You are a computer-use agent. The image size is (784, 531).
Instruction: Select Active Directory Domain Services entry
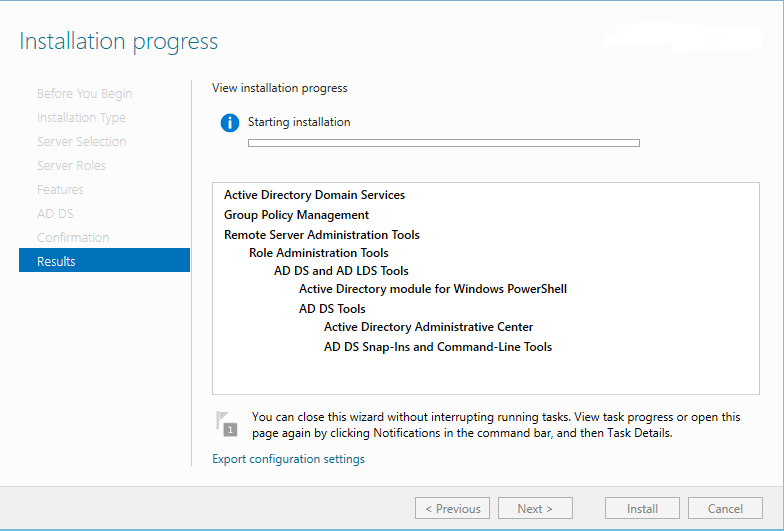click(x=314, y=195)
